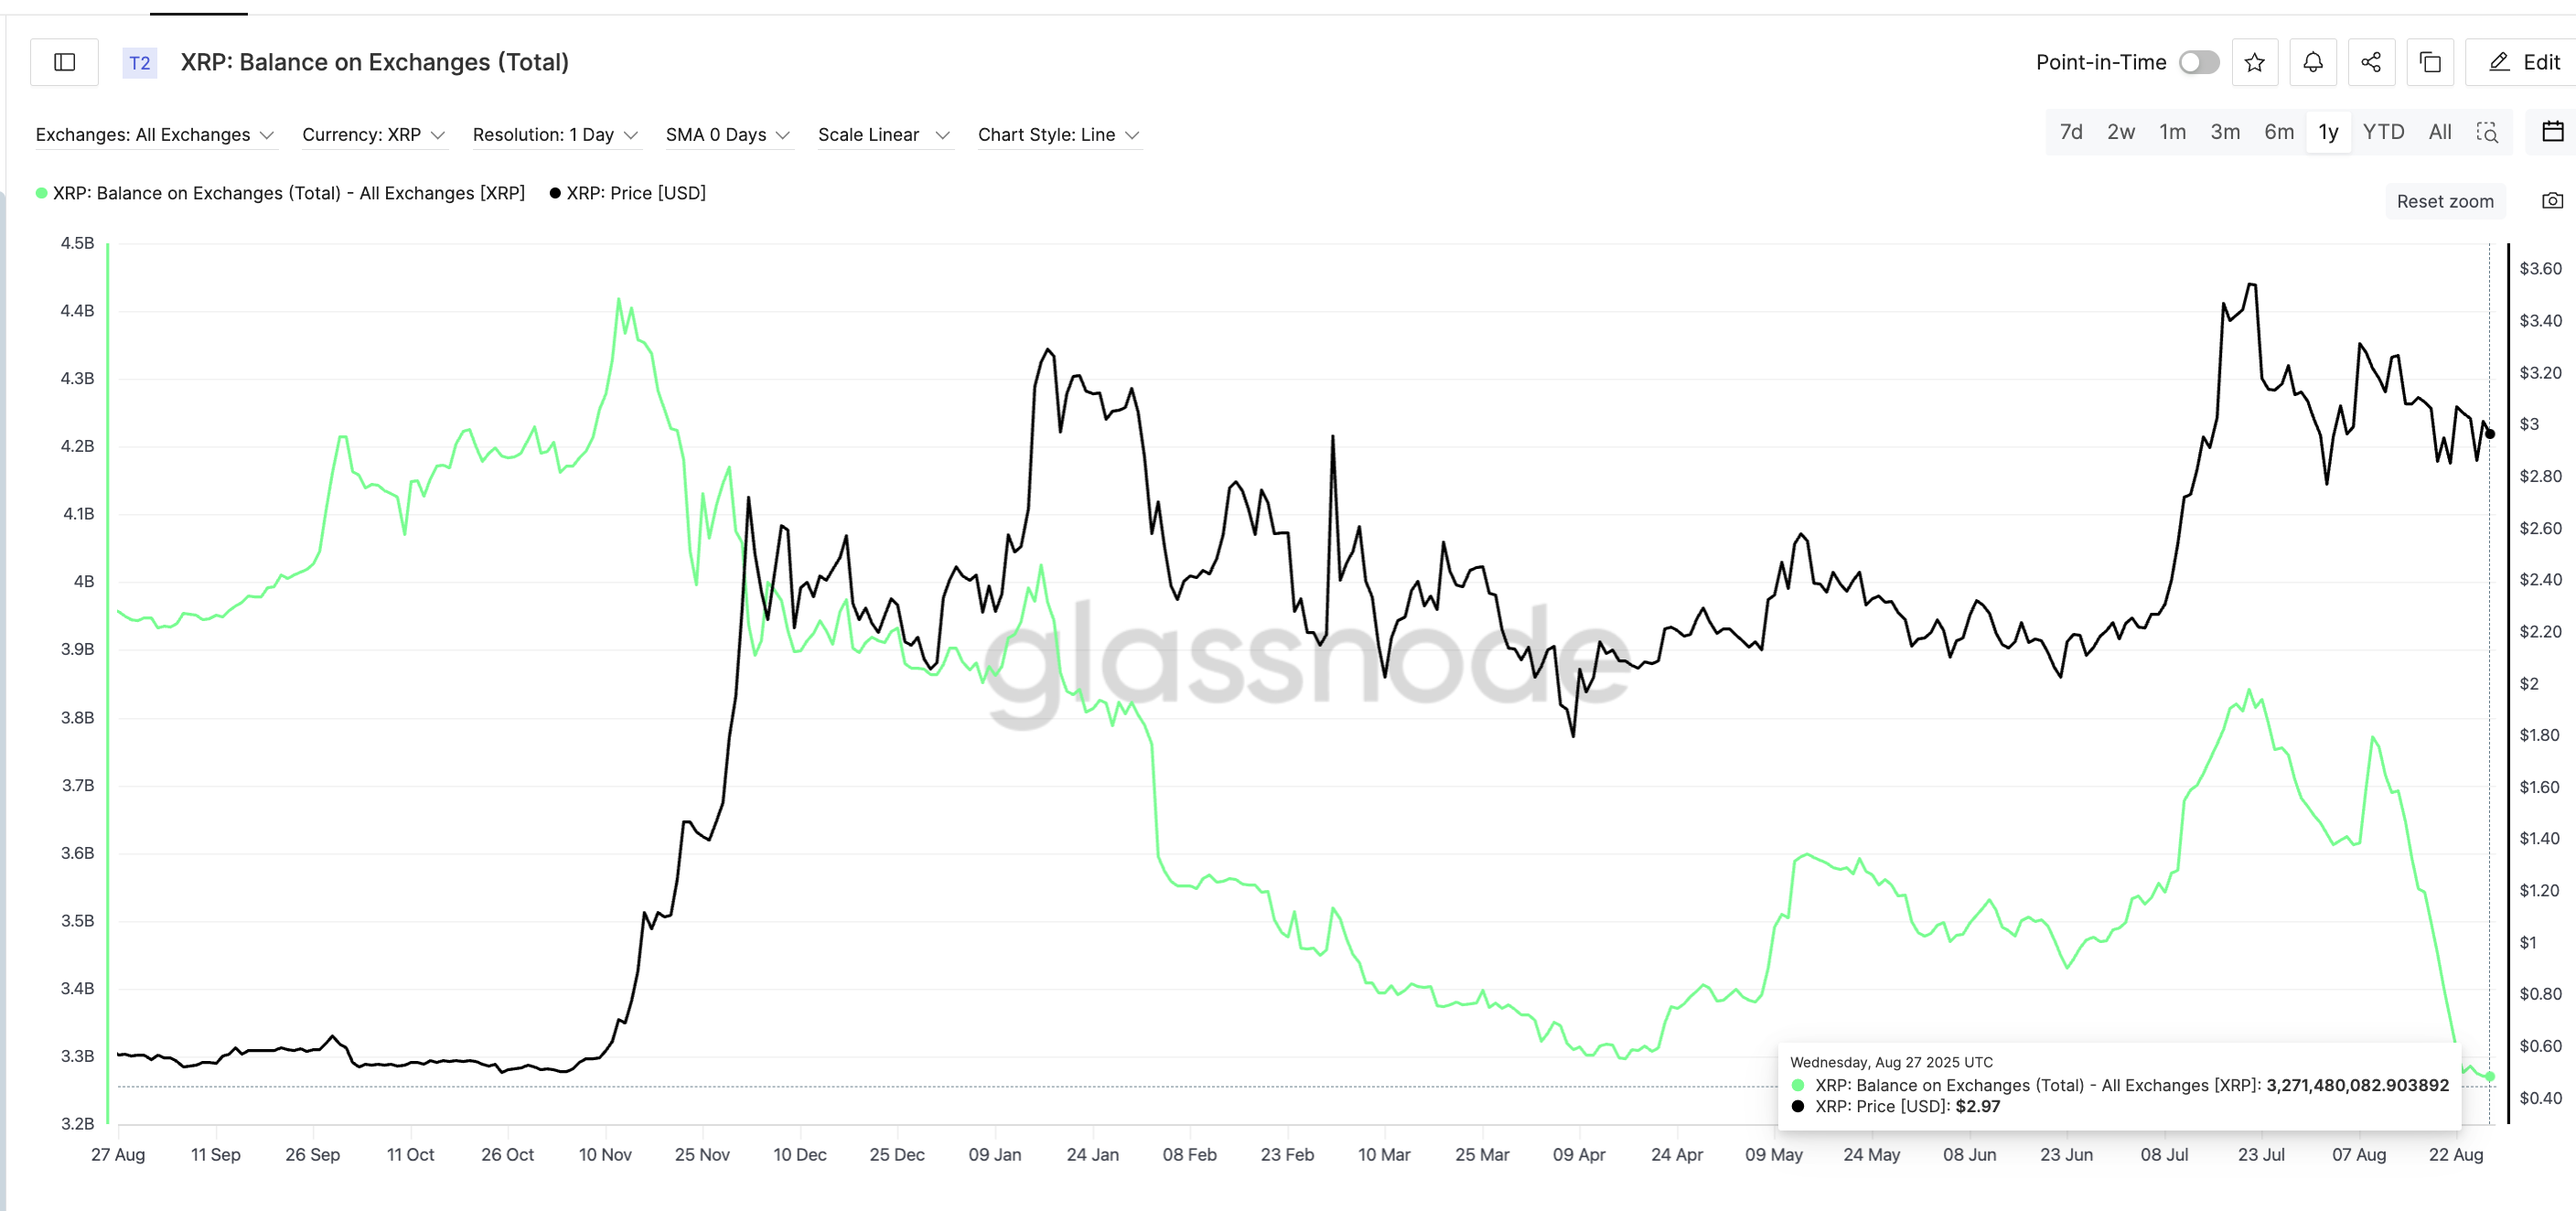Open the Exchanges: All Exchanges dropdown

point(155,134)
